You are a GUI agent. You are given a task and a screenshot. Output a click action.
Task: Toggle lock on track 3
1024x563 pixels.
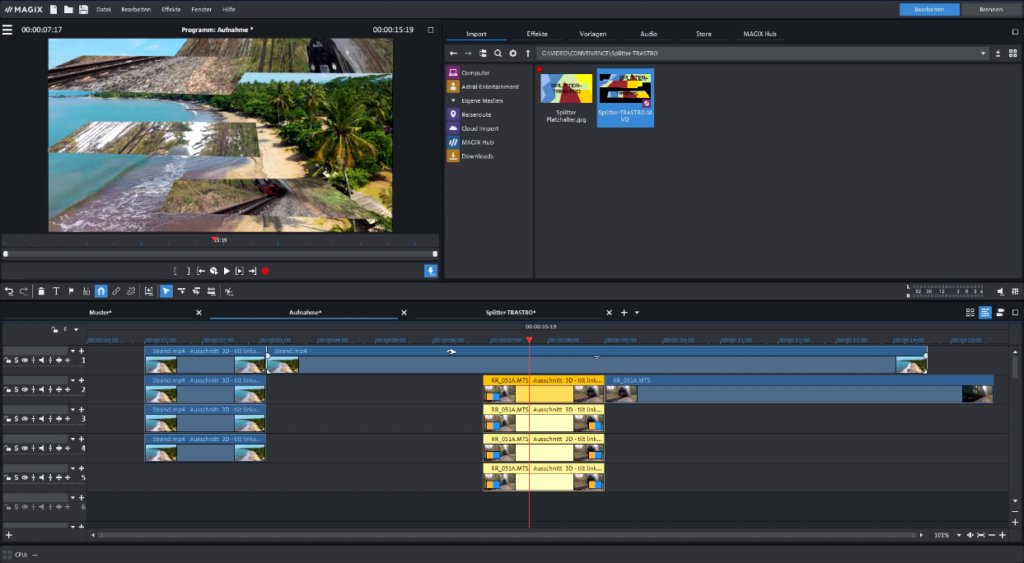(8, 419)
